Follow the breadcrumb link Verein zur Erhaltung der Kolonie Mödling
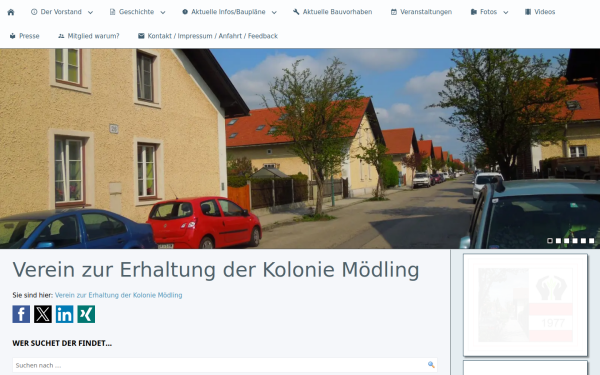600x375 pixels. pos(119,295)
